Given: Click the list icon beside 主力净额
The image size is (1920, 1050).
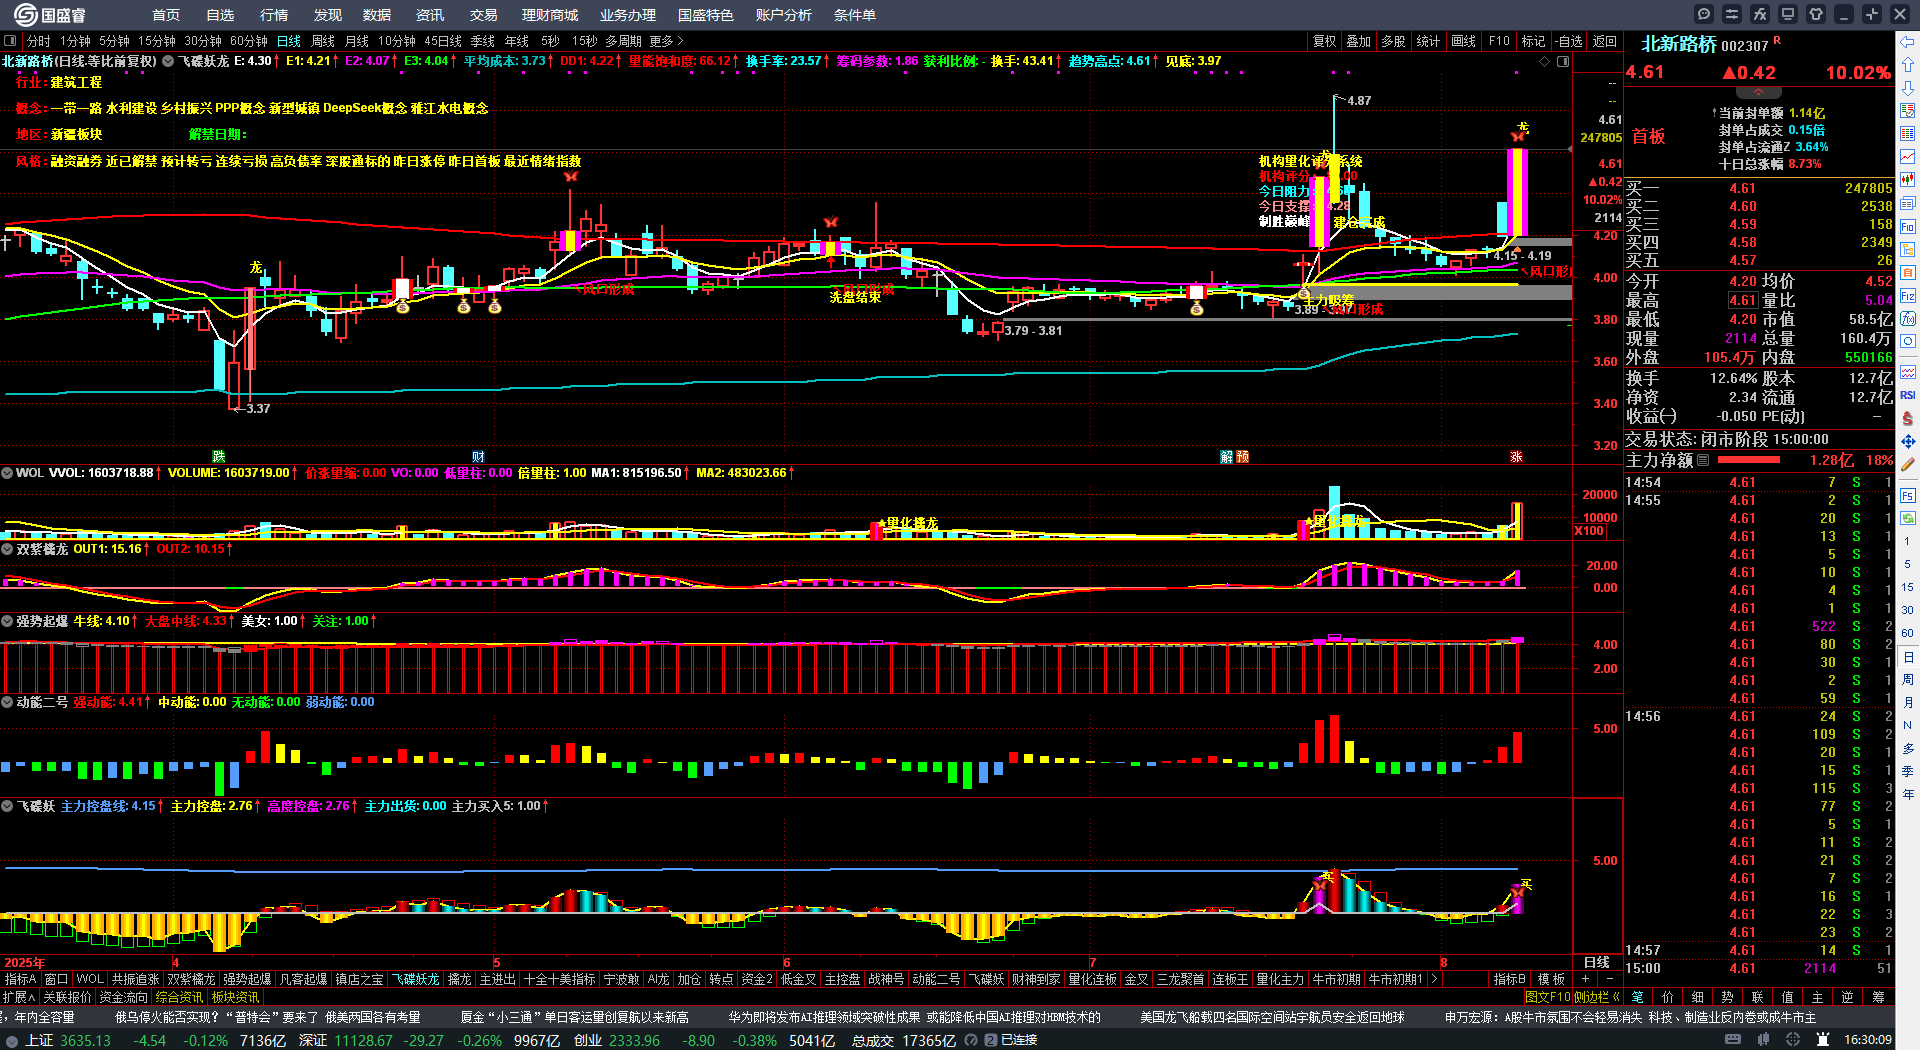Looking at the screenshot, I should pyautogui.click(x=1704, y=460).
